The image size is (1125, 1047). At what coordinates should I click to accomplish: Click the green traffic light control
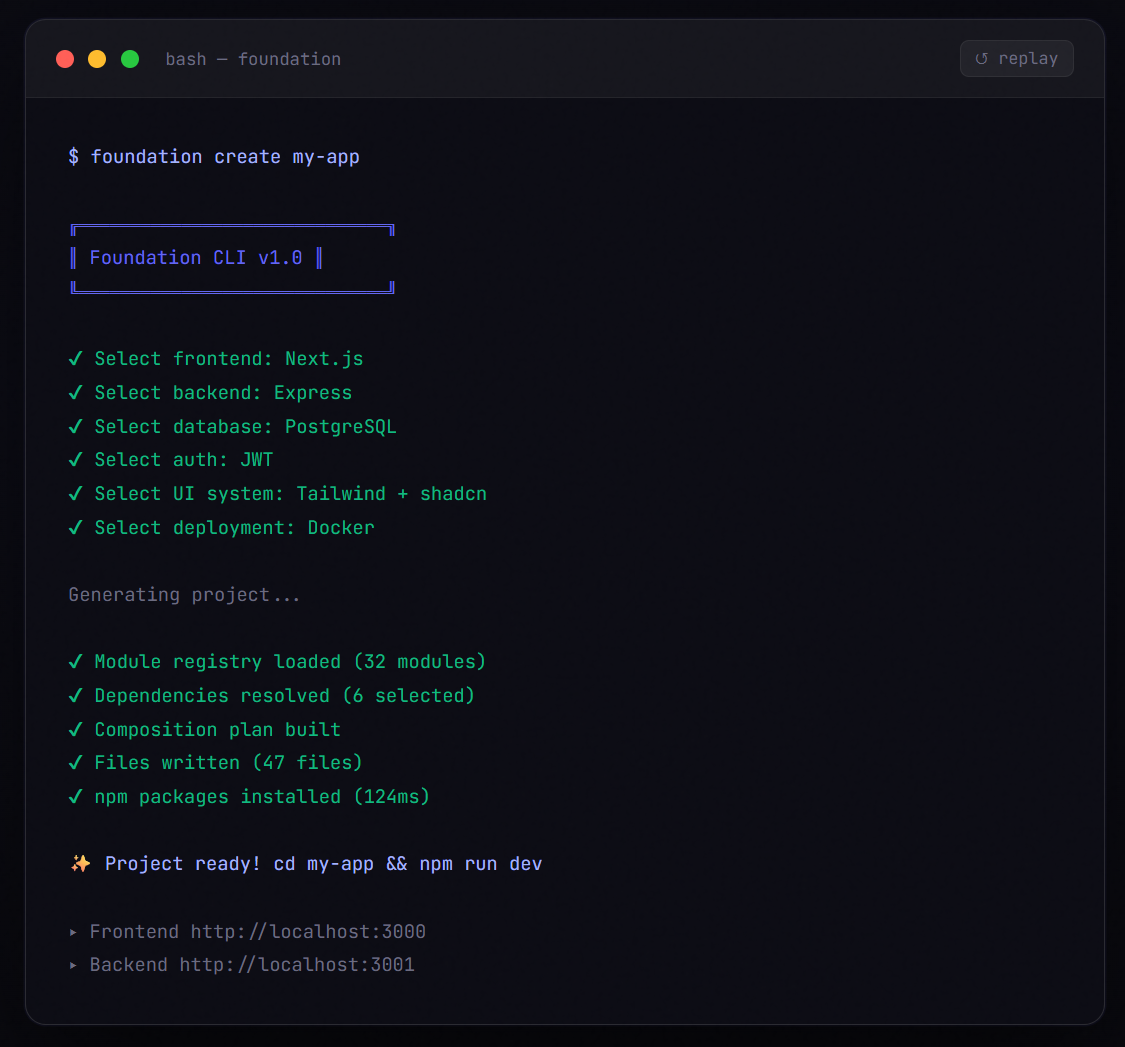click(x=129, y=59)
